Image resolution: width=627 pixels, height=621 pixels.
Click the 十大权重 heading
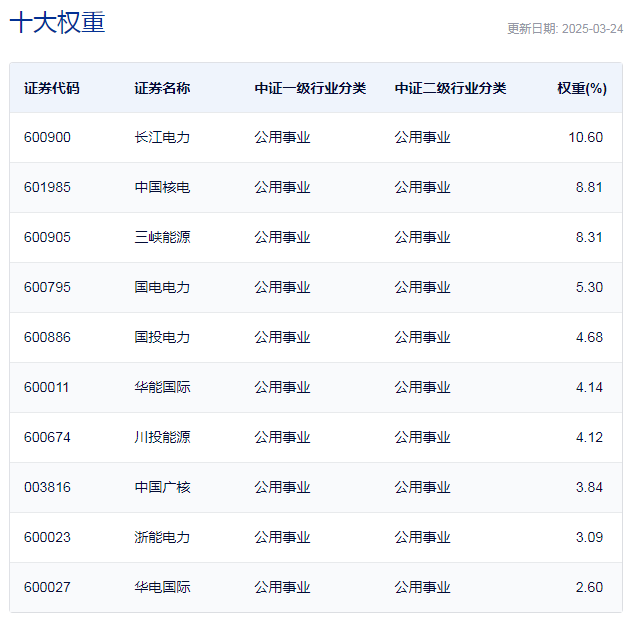57,22
